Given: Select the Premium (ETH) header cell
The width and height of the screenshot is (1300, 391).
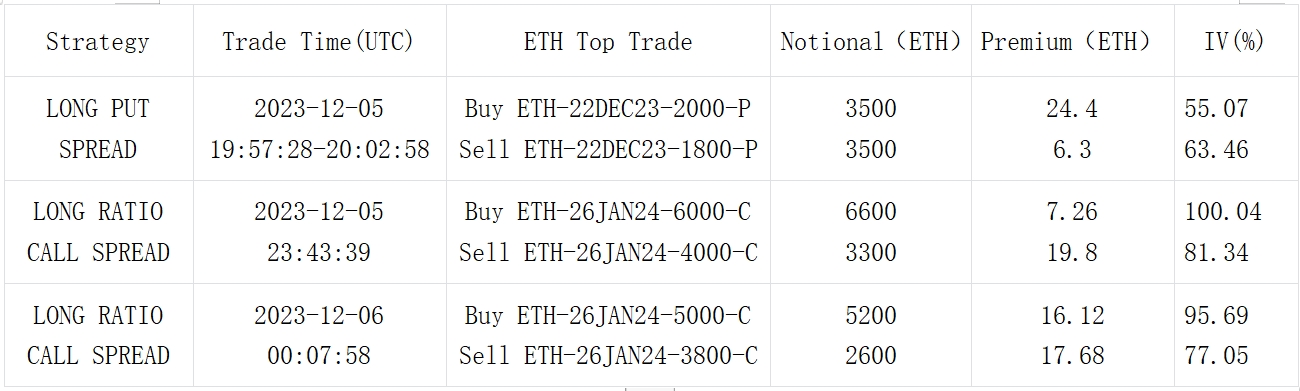Looking at the screenshot, I should point(1066,42).
